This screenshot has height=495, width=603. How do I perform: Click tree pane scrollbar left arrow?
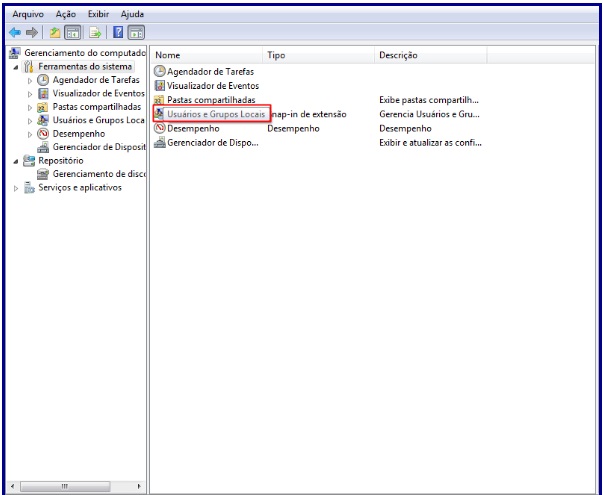point(13,486)
